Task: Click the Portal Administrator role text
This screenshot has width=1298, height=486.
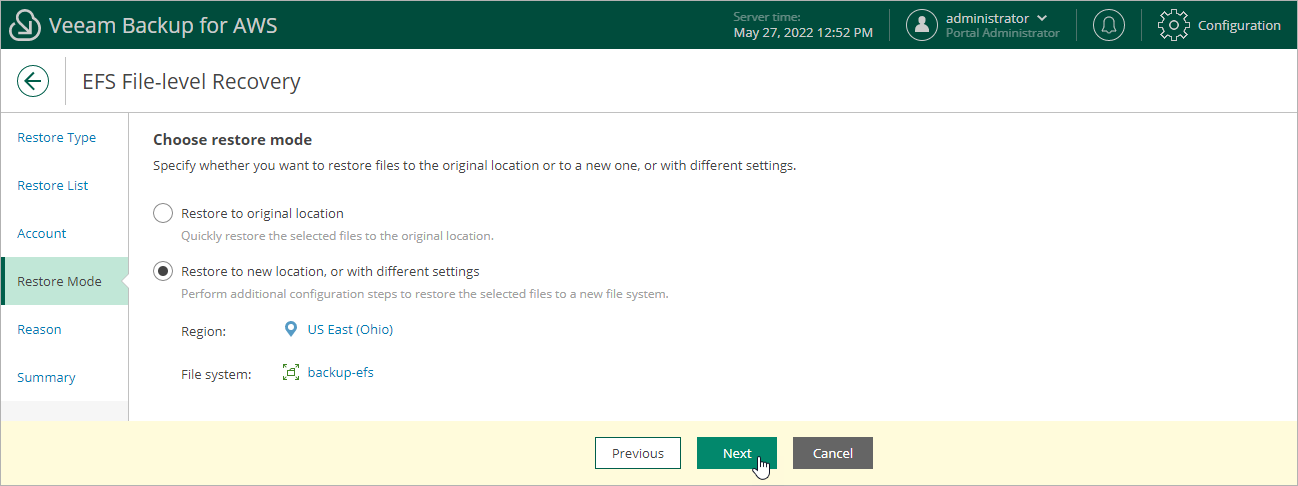Action: point(1002,33)
